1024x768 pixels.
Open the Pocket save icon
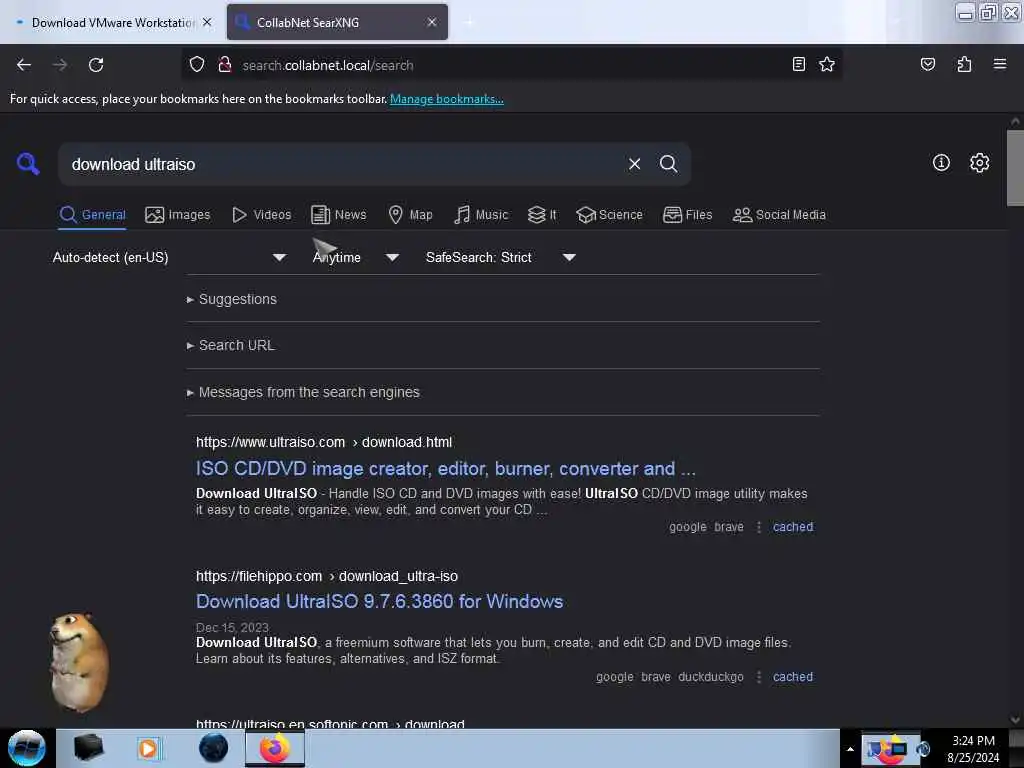point(927,64)
